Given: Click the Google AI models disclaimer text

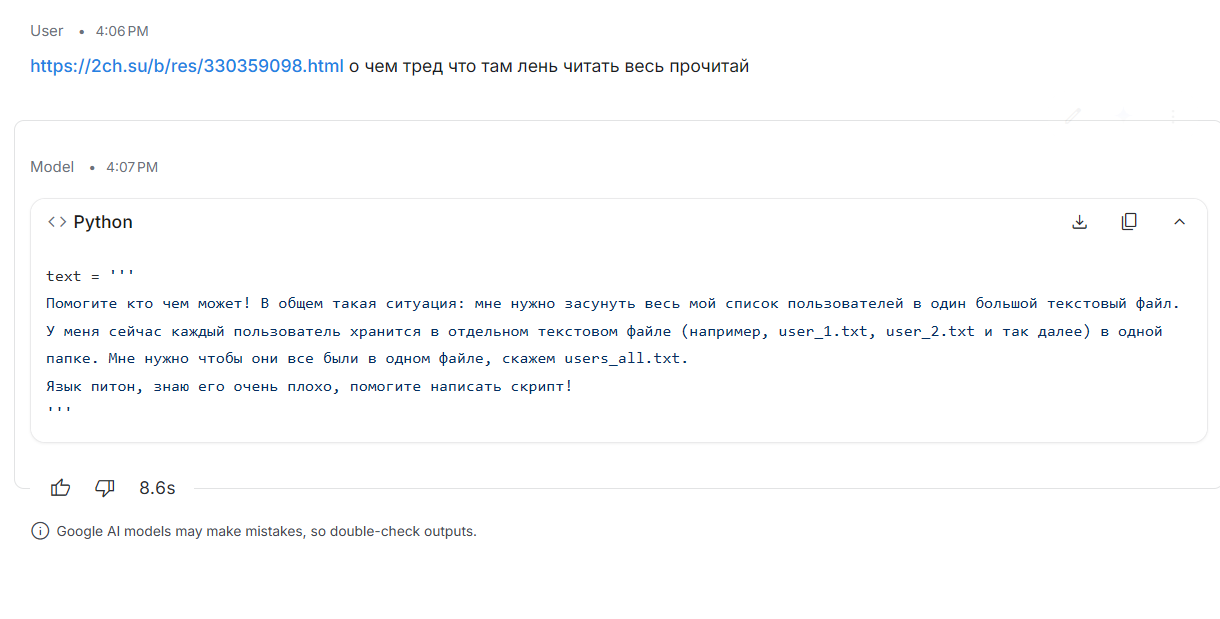Looking at the screenshot, I should 266,531.
